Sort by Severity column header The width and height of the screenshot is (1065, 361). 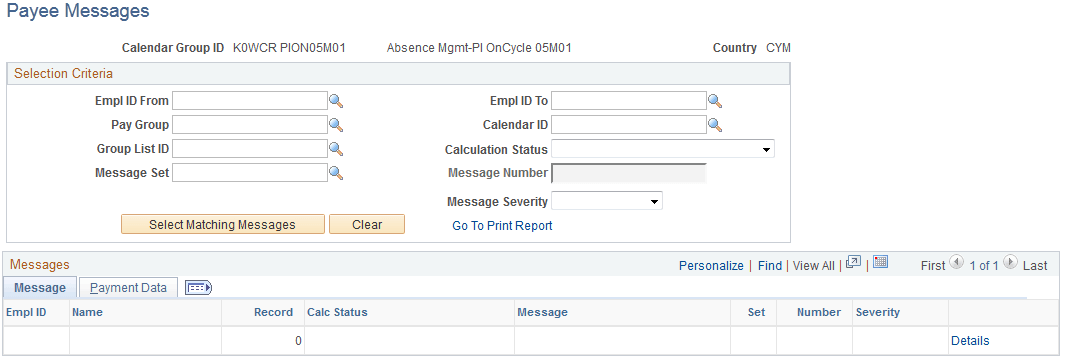pyautogui.click(x=878, y=312)
